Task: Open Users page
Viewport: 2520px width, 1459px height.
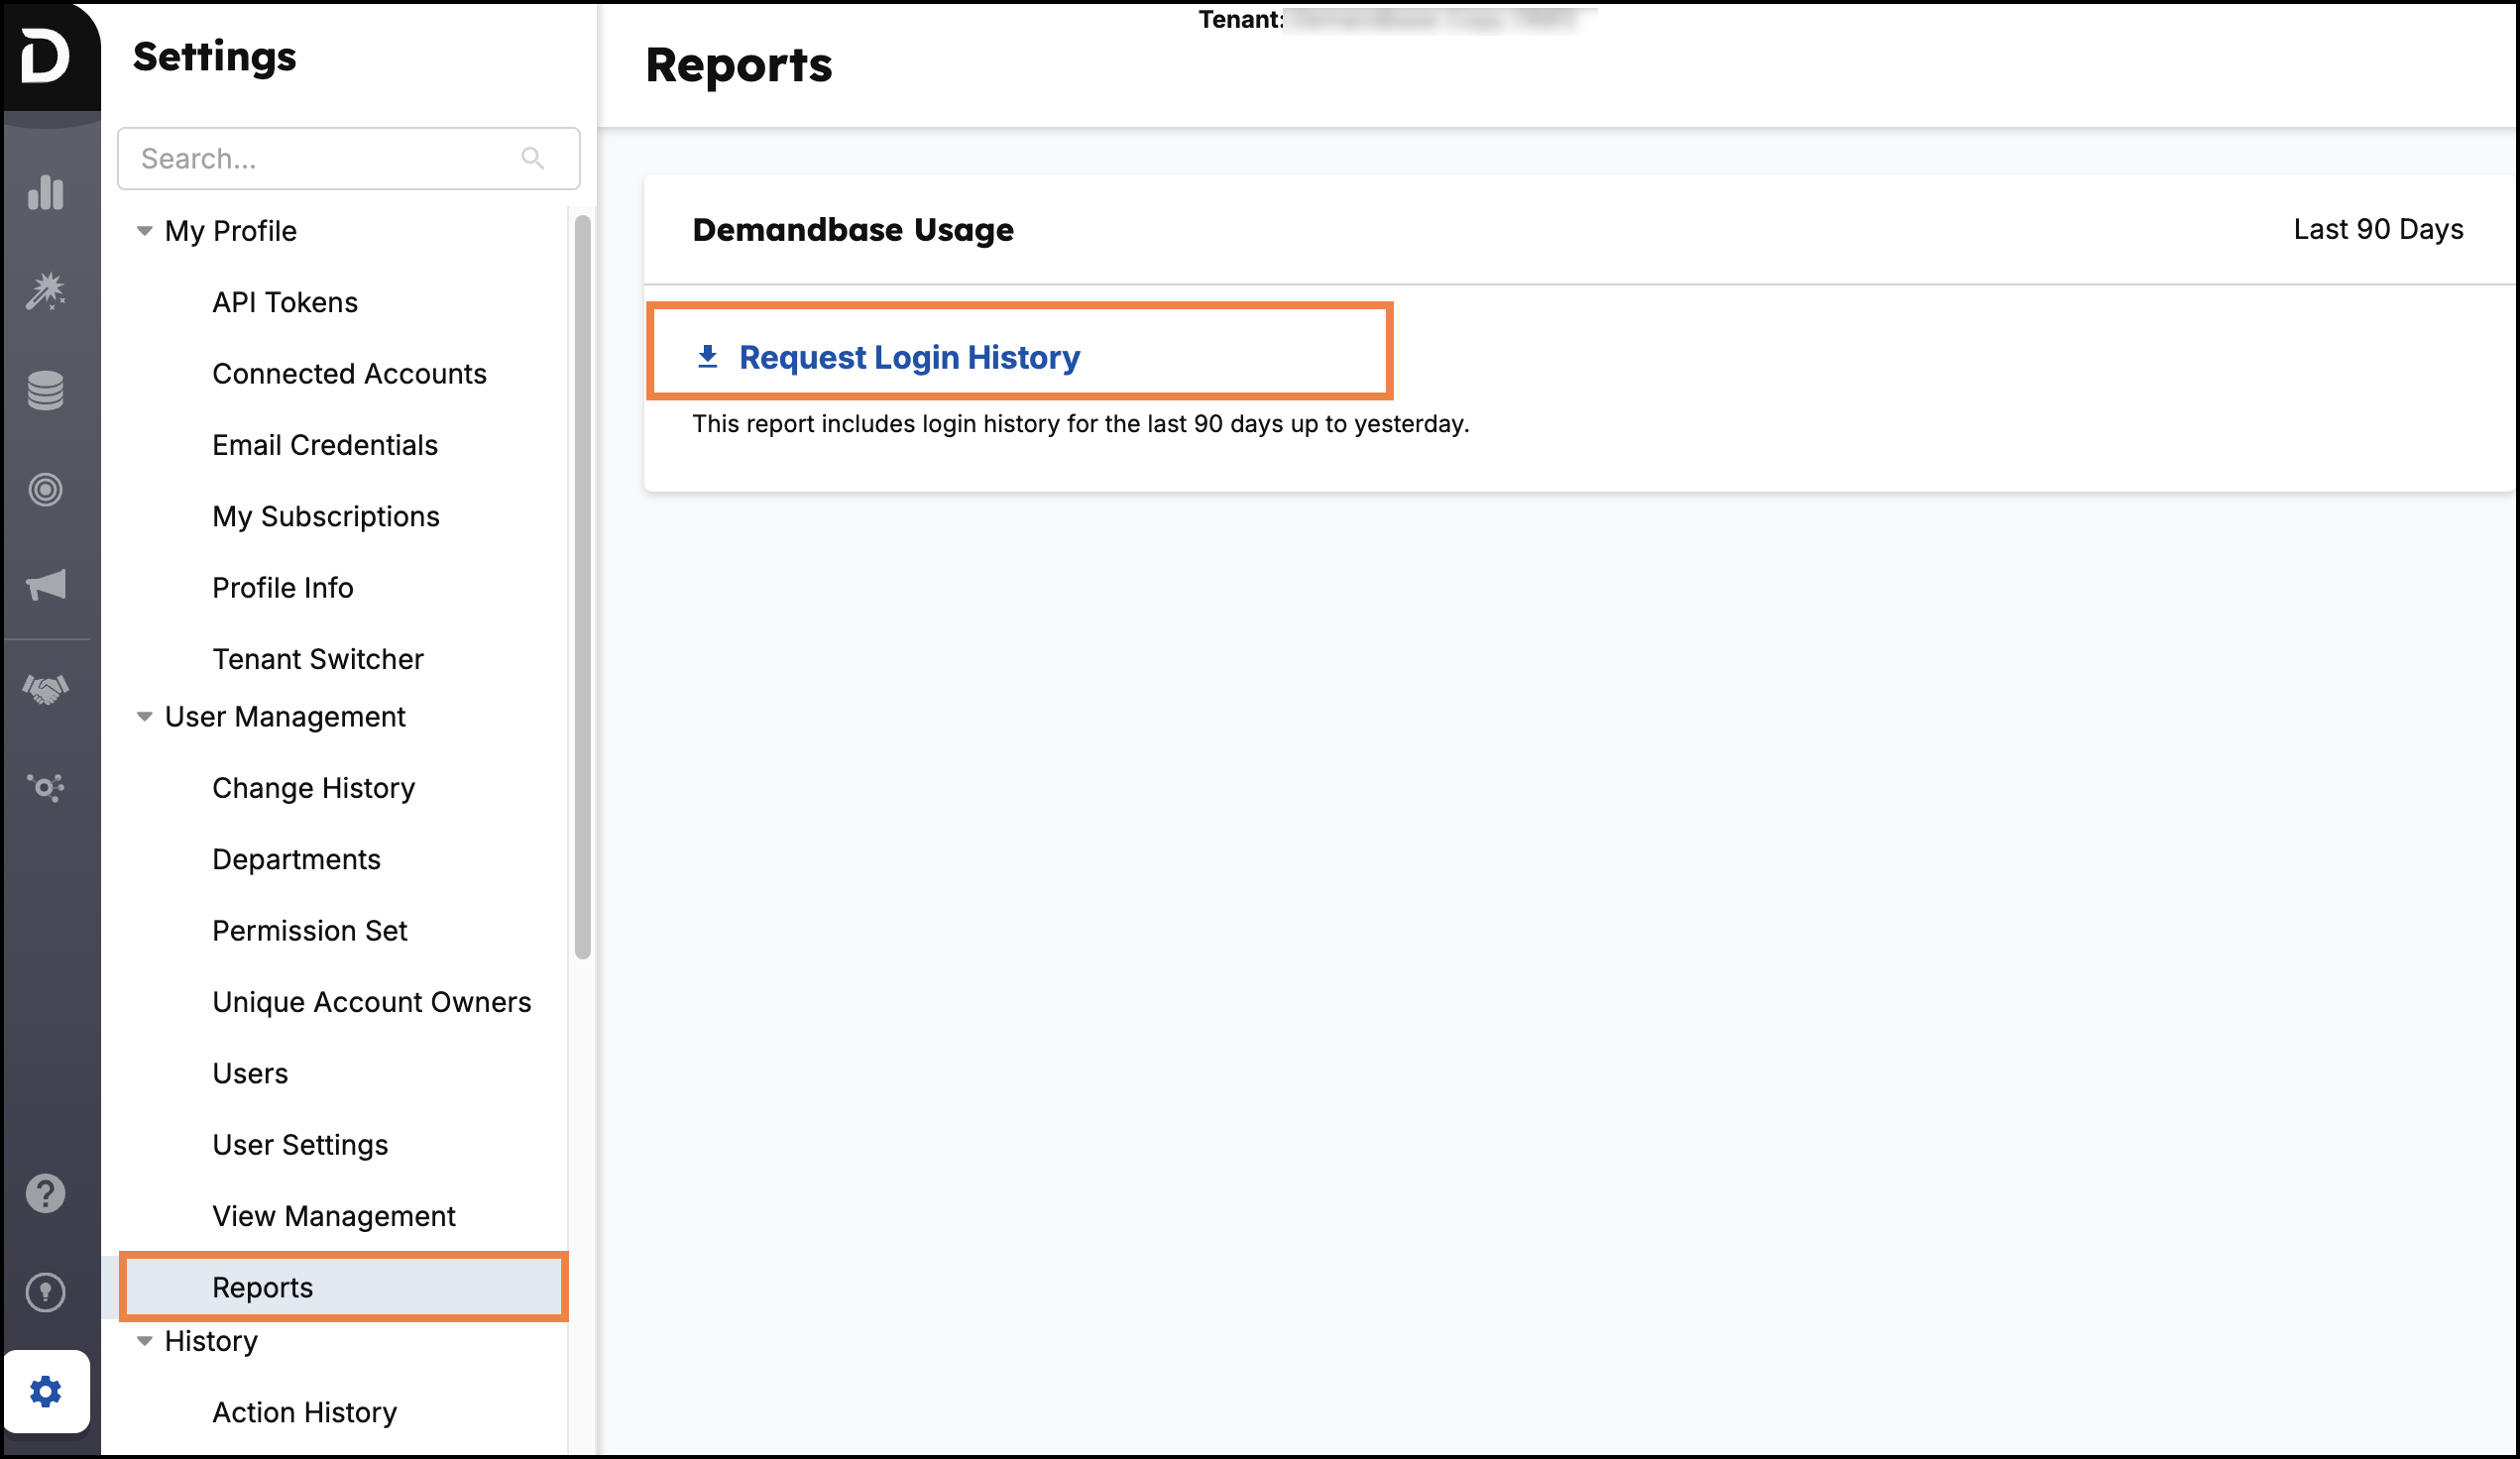Action: coord(250,1073)
